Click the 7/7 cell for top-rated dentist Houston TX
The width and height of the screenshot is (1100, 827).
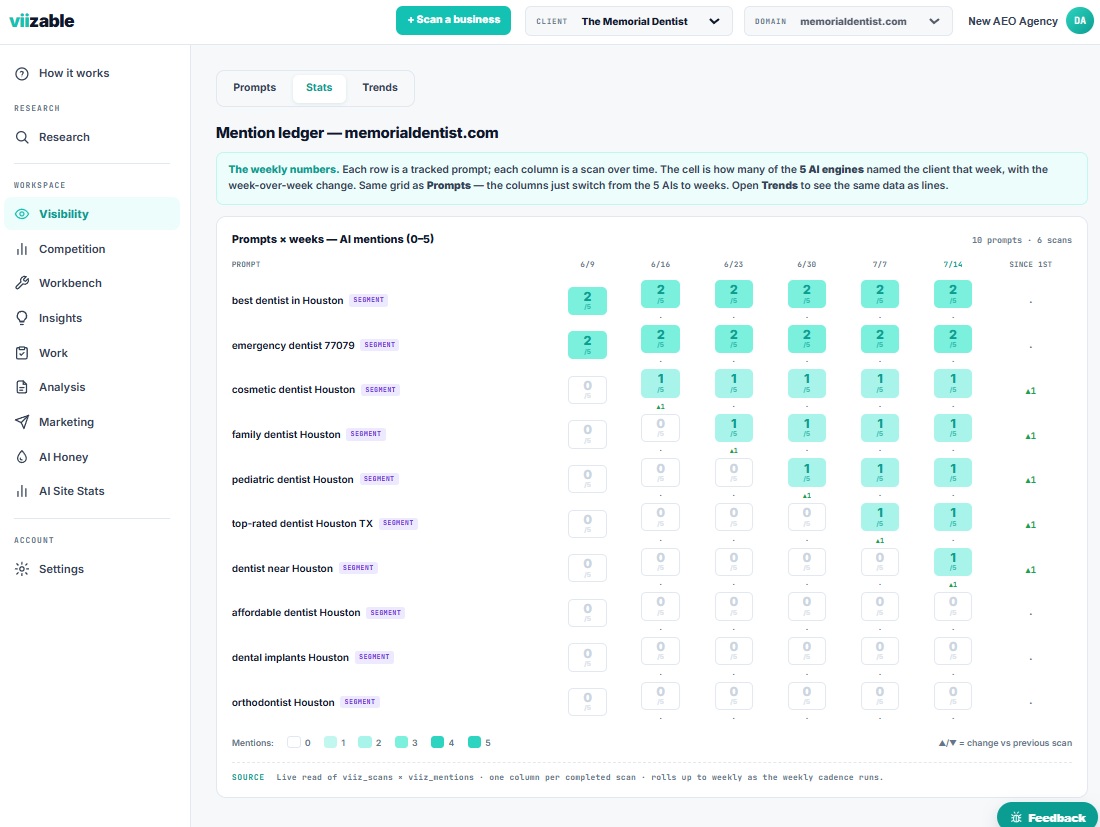[880, 517]
